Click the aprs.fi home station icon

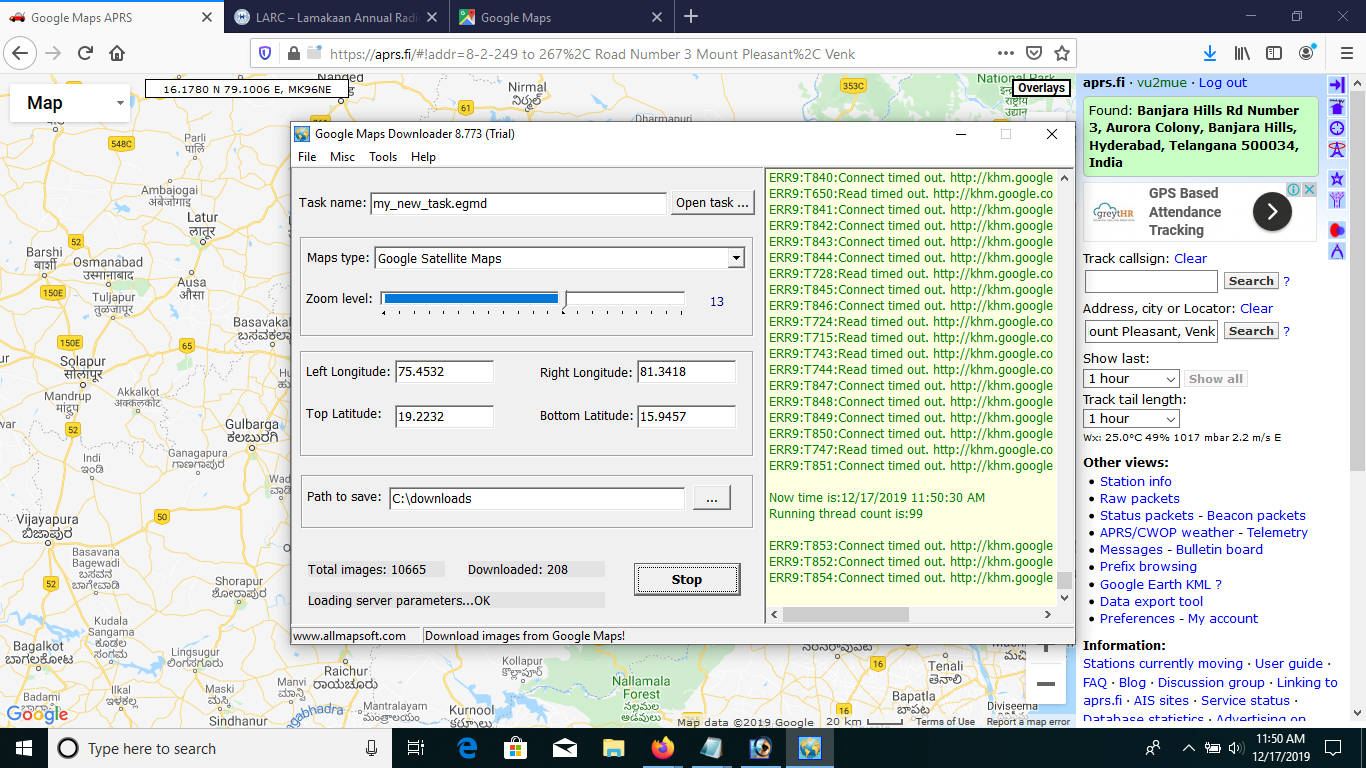[1337, 107]
